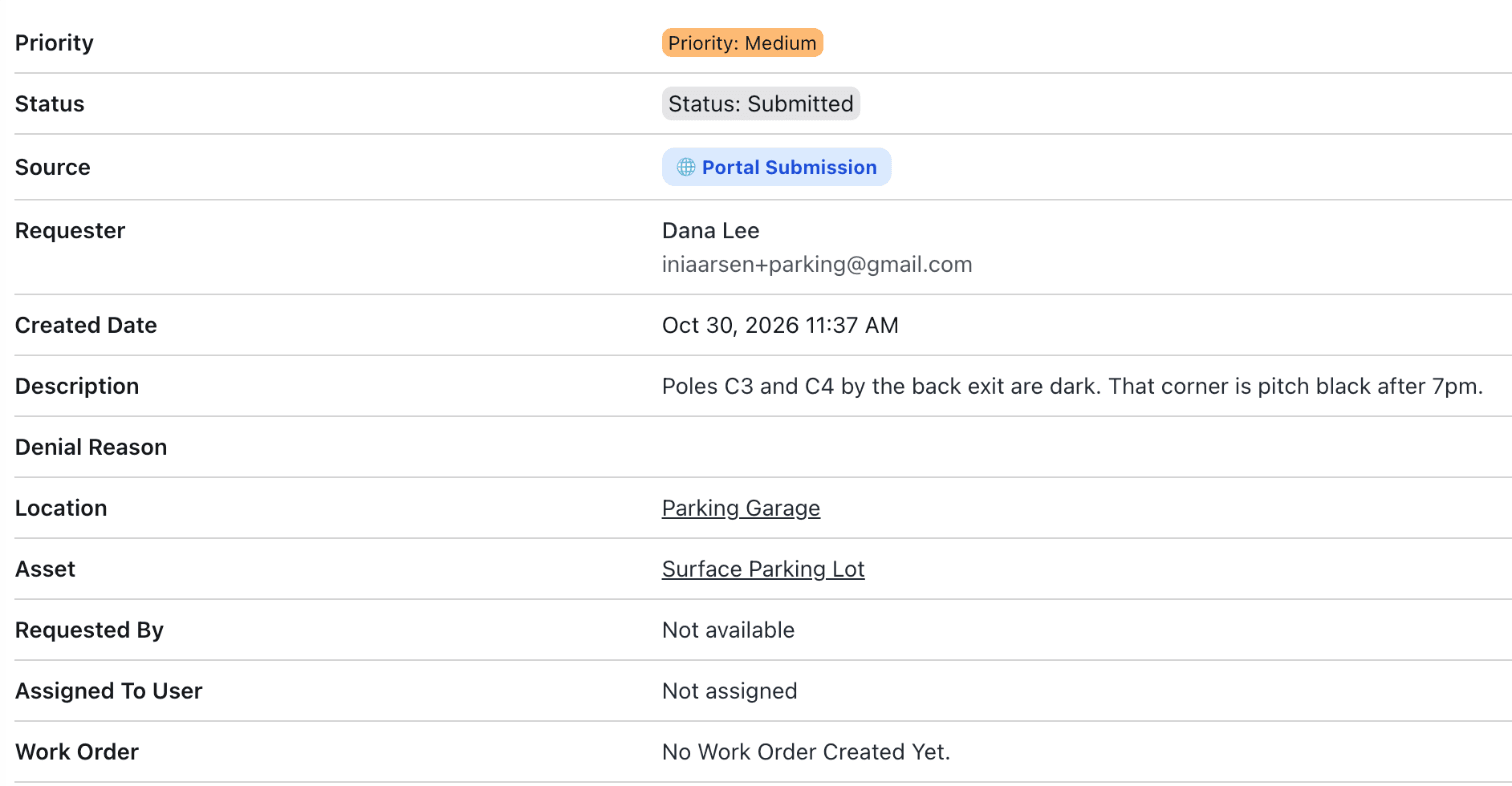1512x786 pixels.
Task: Select the requester name Dana Lee
Action: (711, 231)
